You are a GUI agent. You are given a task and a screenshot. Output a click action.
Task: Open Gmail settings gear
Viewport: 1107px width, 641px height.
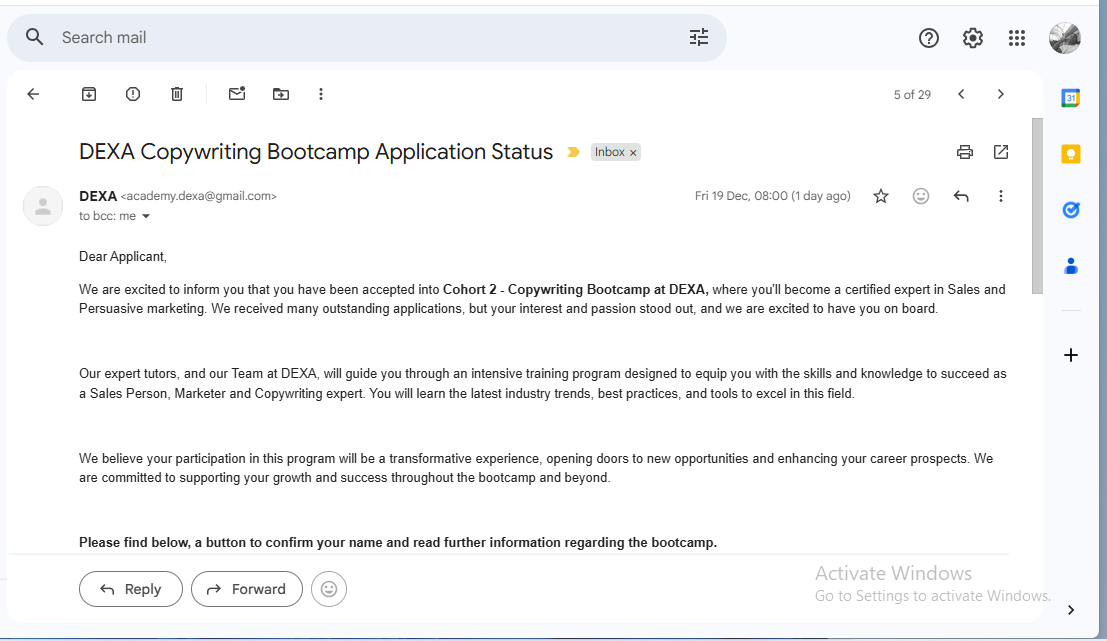[x=973, y=38]
